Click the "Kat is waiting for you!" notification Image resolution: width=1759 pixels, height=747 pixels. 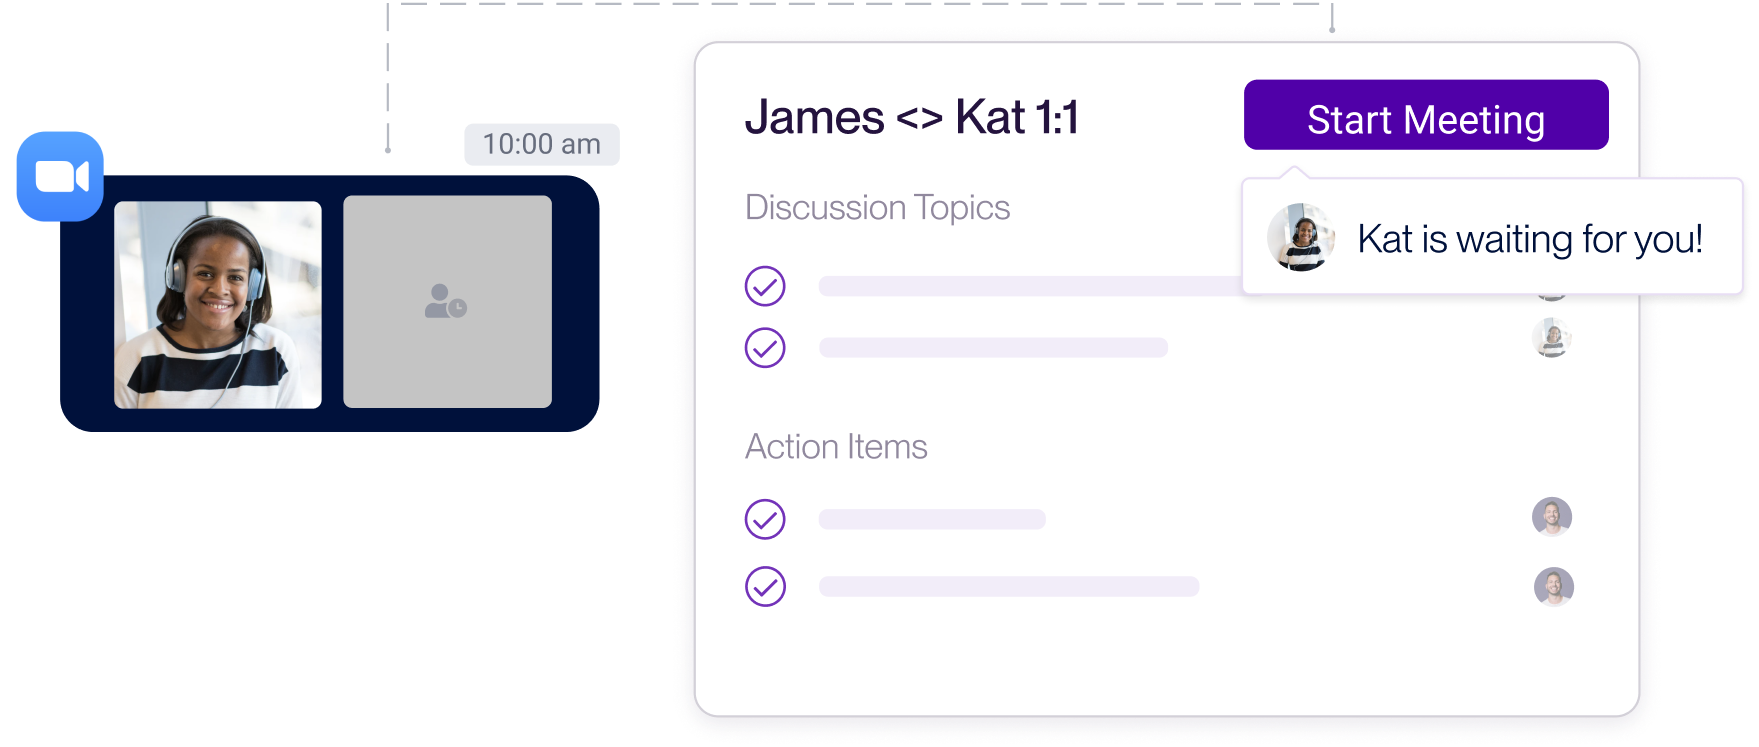point(1492,237)
